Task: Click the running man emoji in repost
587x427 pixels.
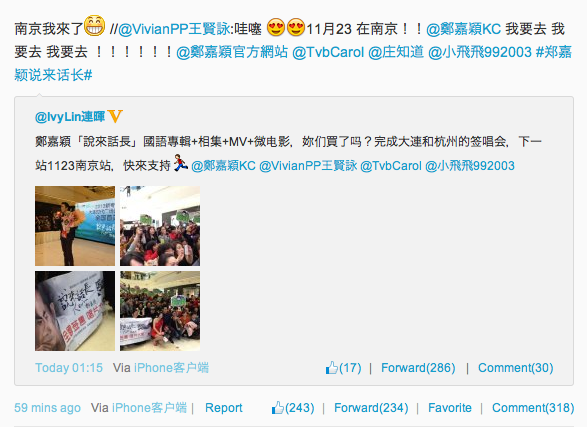Action: [x=180, y=163]
